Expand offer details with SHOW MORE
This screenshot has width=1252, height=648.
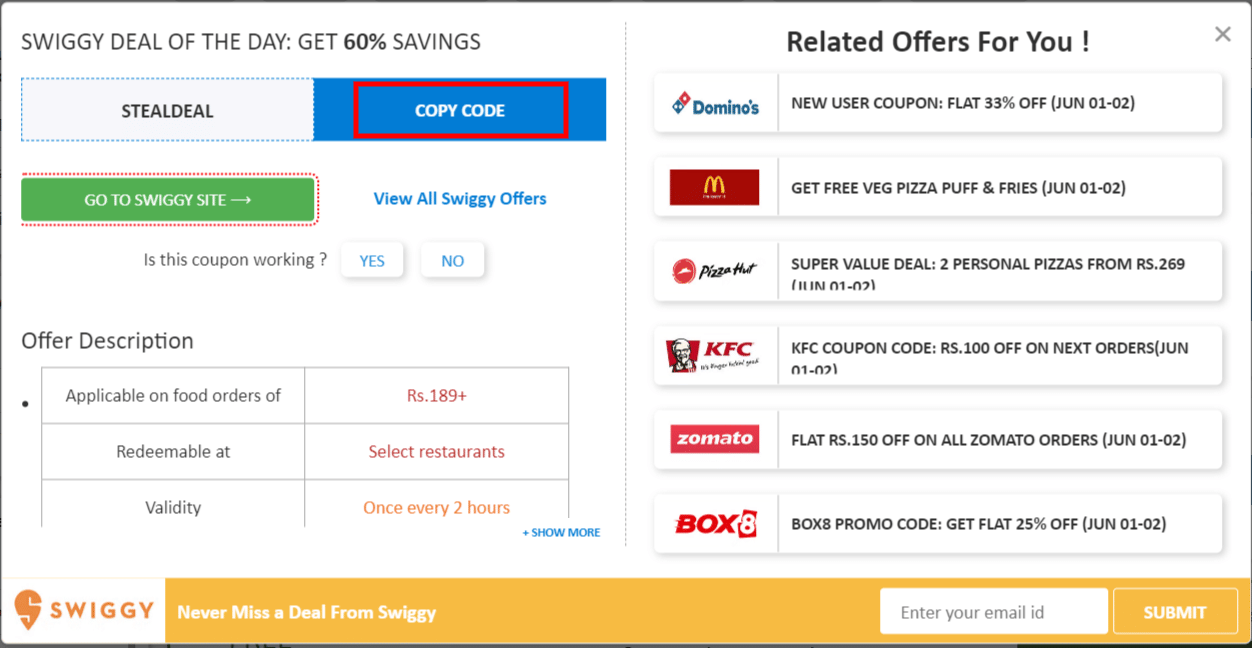click(561, 532)
